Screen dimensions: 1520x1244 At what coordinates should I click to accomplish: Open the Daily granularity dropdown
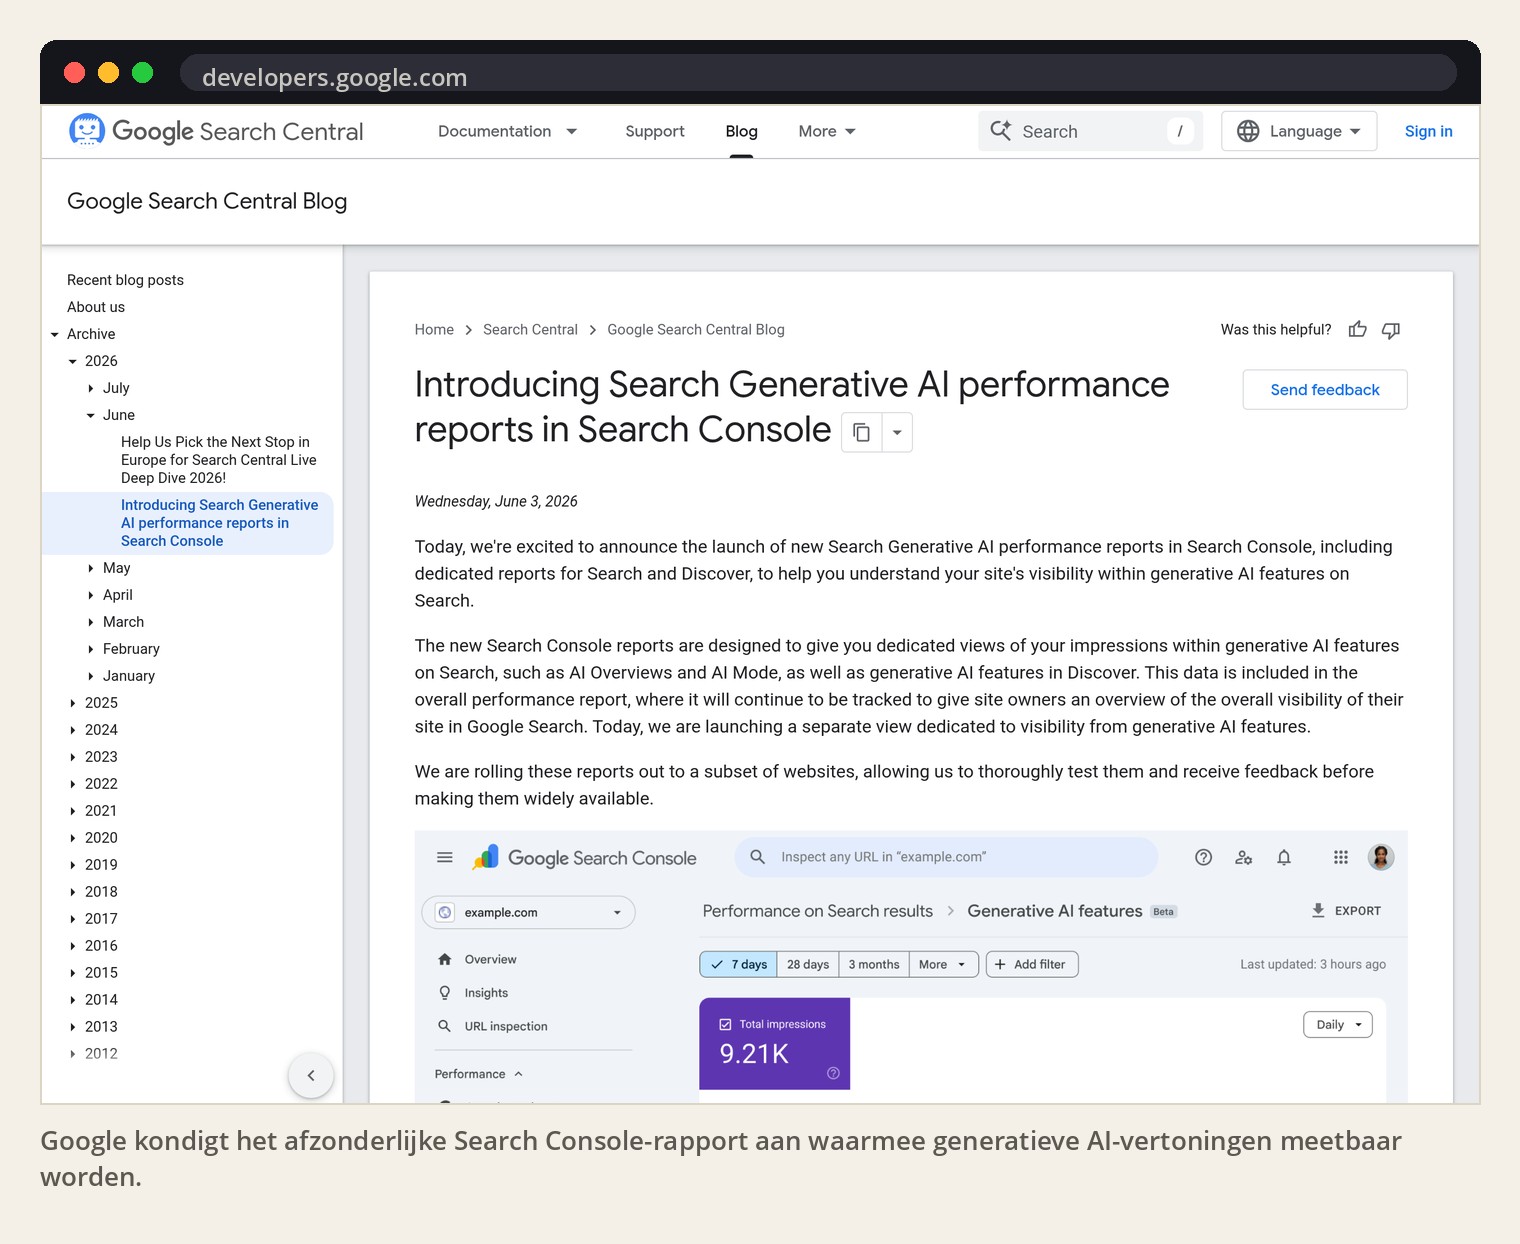click(1338, 1024)
